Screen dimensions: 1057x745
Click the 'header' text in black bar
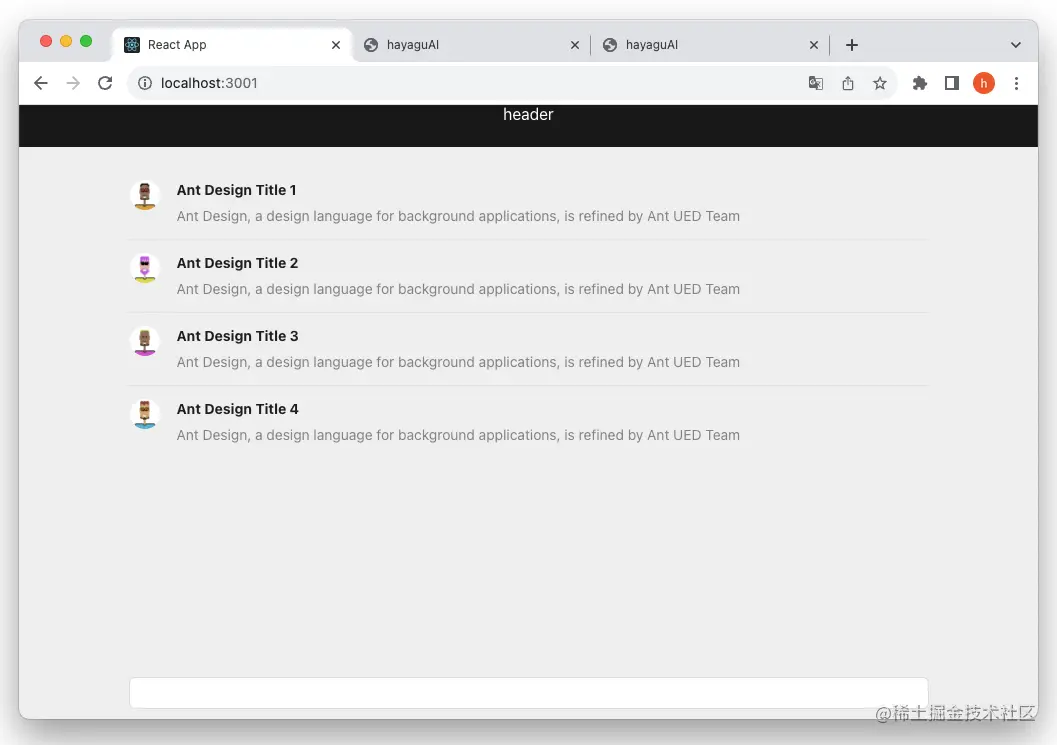pos(528,115)
